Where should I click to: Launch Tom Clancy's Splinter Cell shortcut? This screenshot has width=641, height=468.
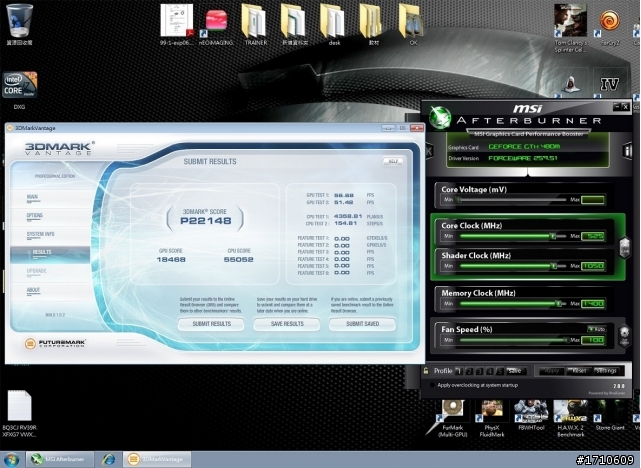coord(570,28)
